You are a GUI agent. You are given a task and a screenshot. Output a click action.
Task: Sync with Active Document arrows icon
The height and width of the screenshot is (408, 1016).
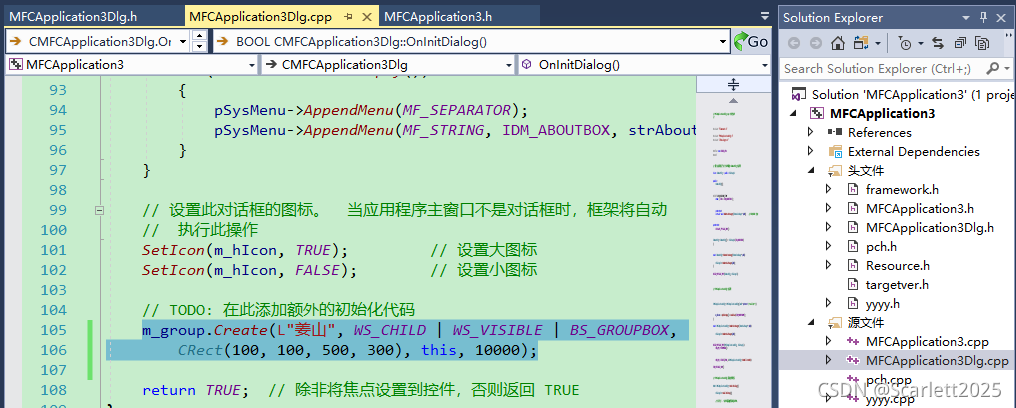point(938,43)
